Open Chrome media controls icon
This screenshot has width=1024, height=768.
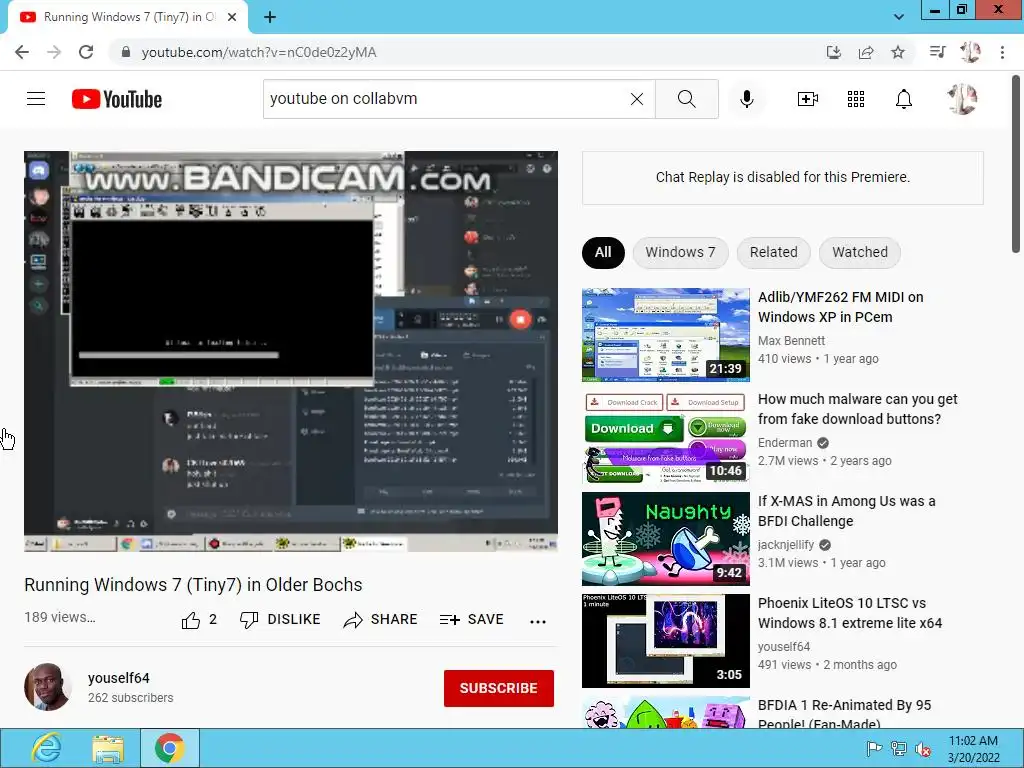[938, 52]
